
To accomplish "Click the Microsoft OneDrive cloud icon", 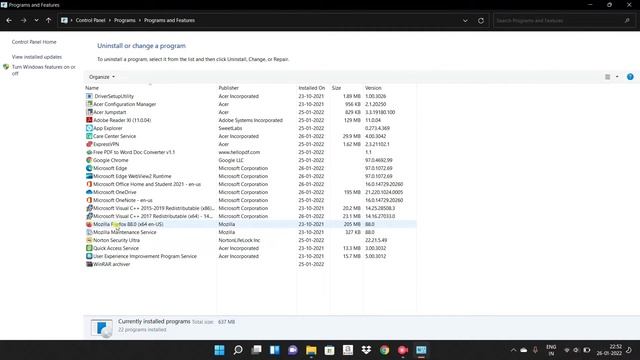I will (89, 192).
